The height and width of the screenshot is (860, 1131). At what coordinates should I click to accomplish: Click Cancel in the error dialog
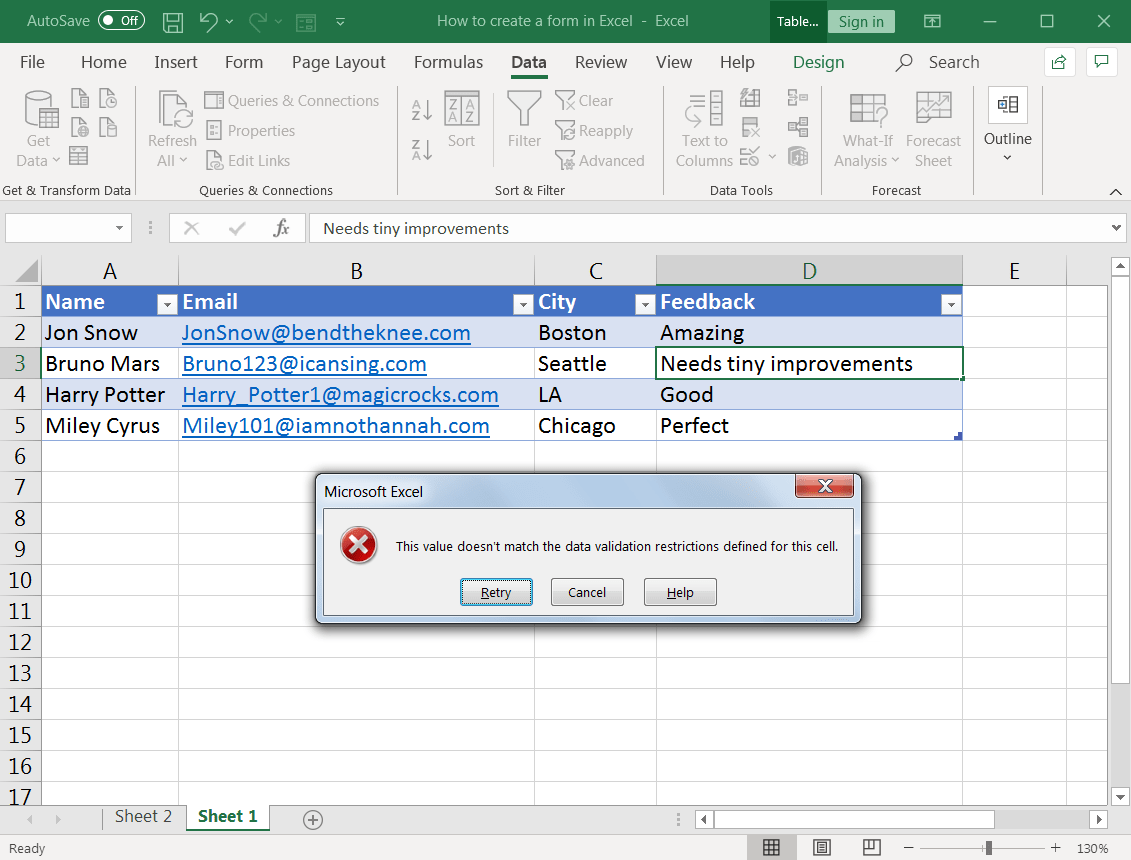(x=587, y=592)
